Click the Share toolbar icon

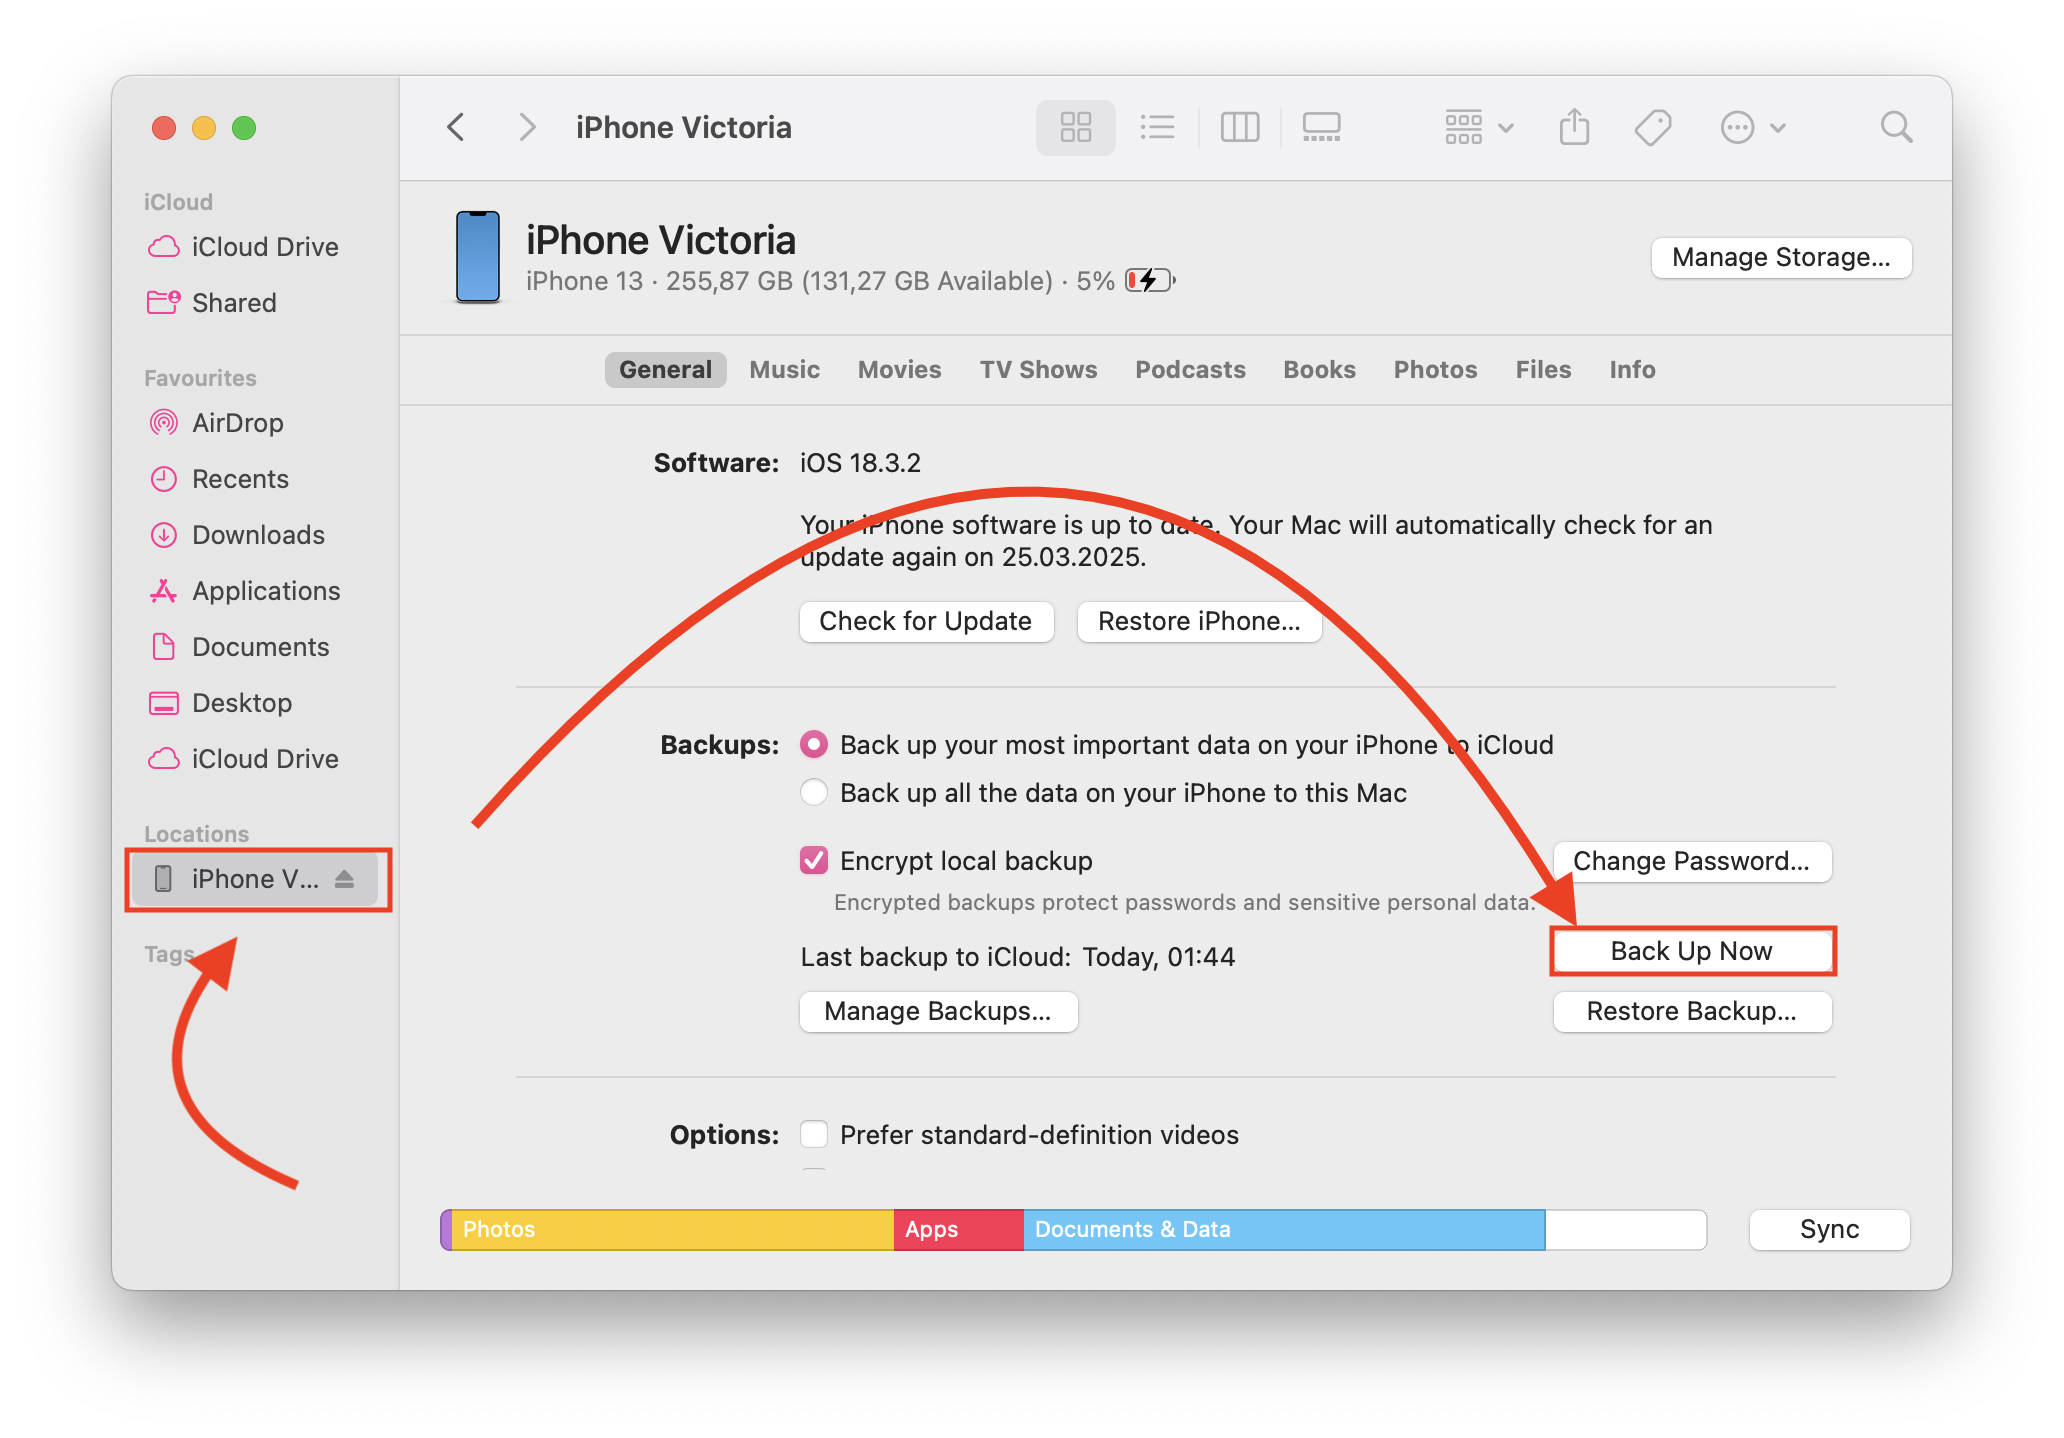pos(1574,128)
